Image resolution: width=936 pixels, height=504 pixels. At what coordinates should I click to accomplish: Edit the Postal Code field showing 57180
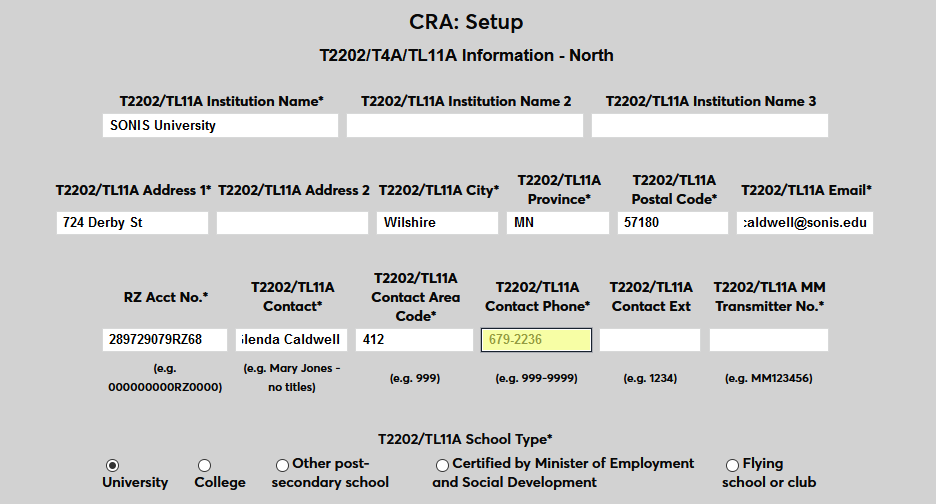673,223
